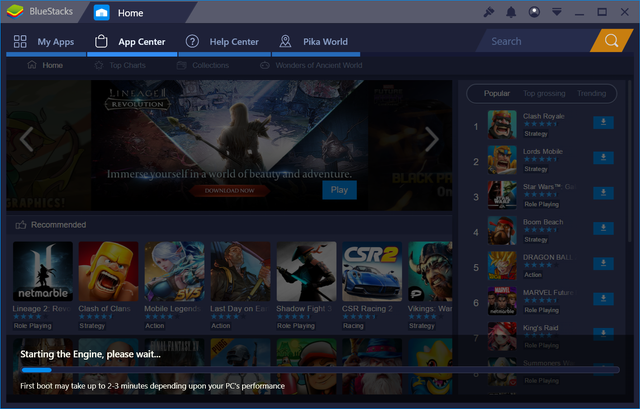Download King's Raid via its download icon
Screen dimensions: 640x409
coord(603,334)
